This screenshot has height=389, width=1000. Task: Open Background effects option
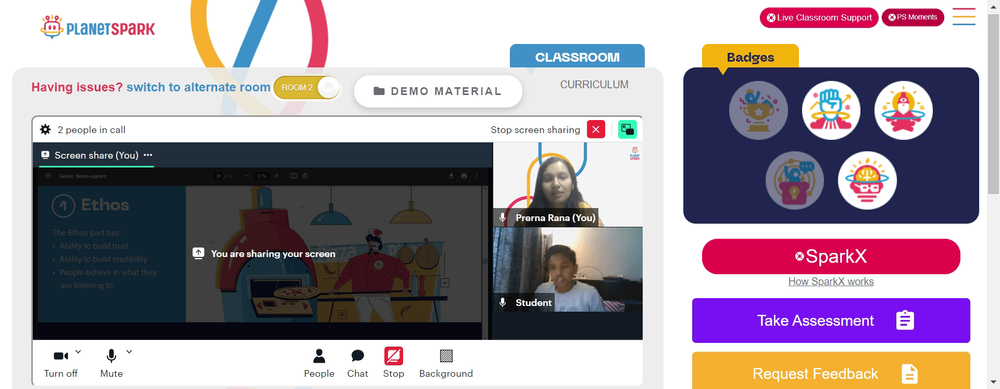point(446,363)
